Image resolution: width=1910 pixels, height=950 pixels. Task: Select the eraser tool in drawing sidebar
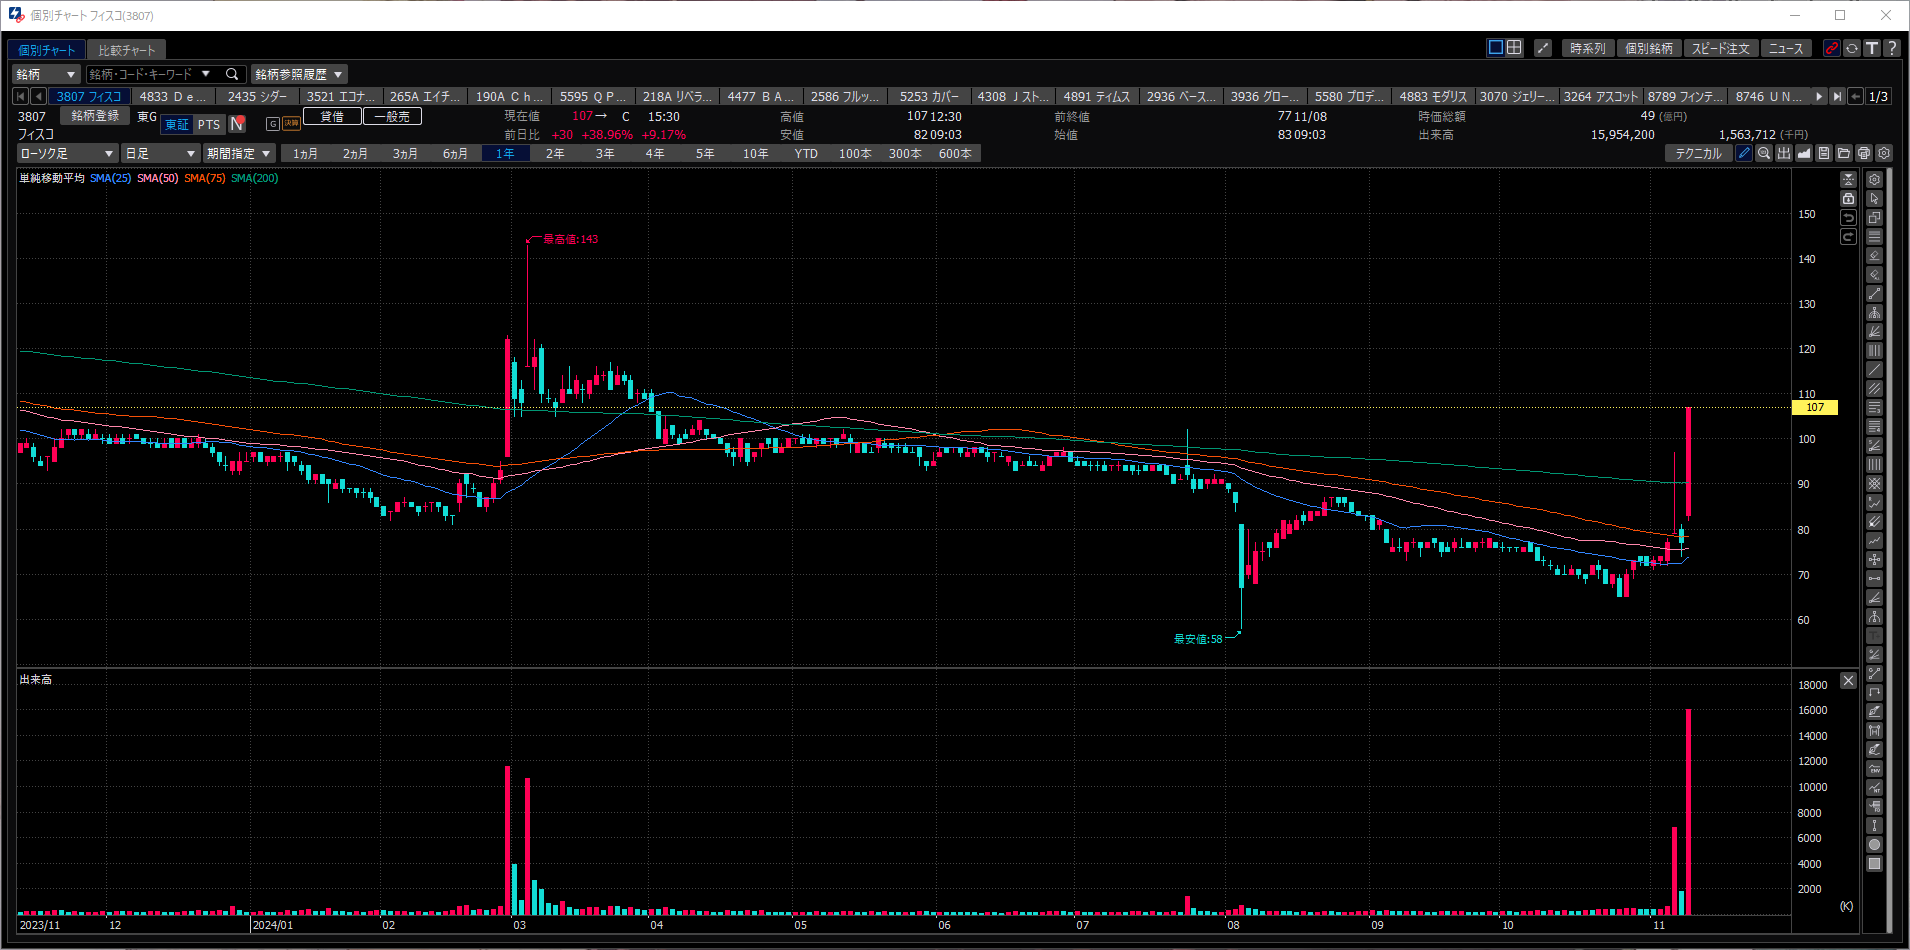(1875, 256)
